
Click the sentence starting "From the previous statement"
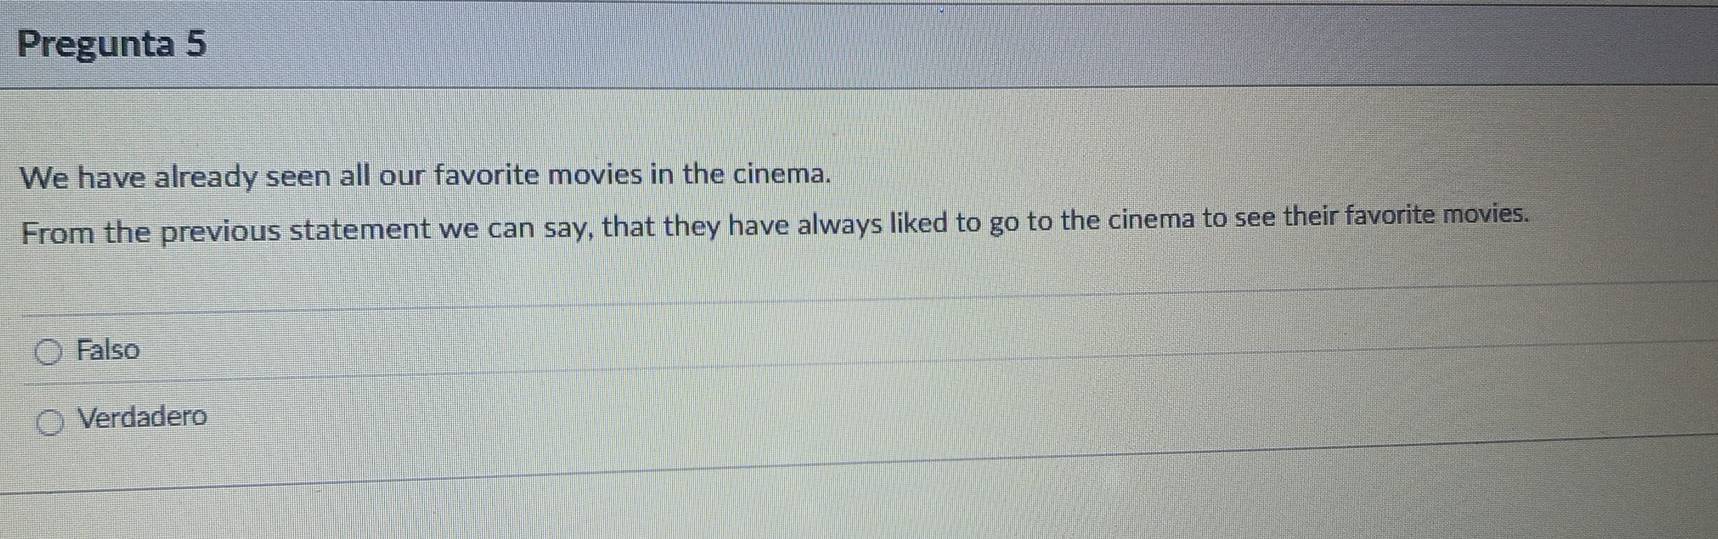coord(775,223)
